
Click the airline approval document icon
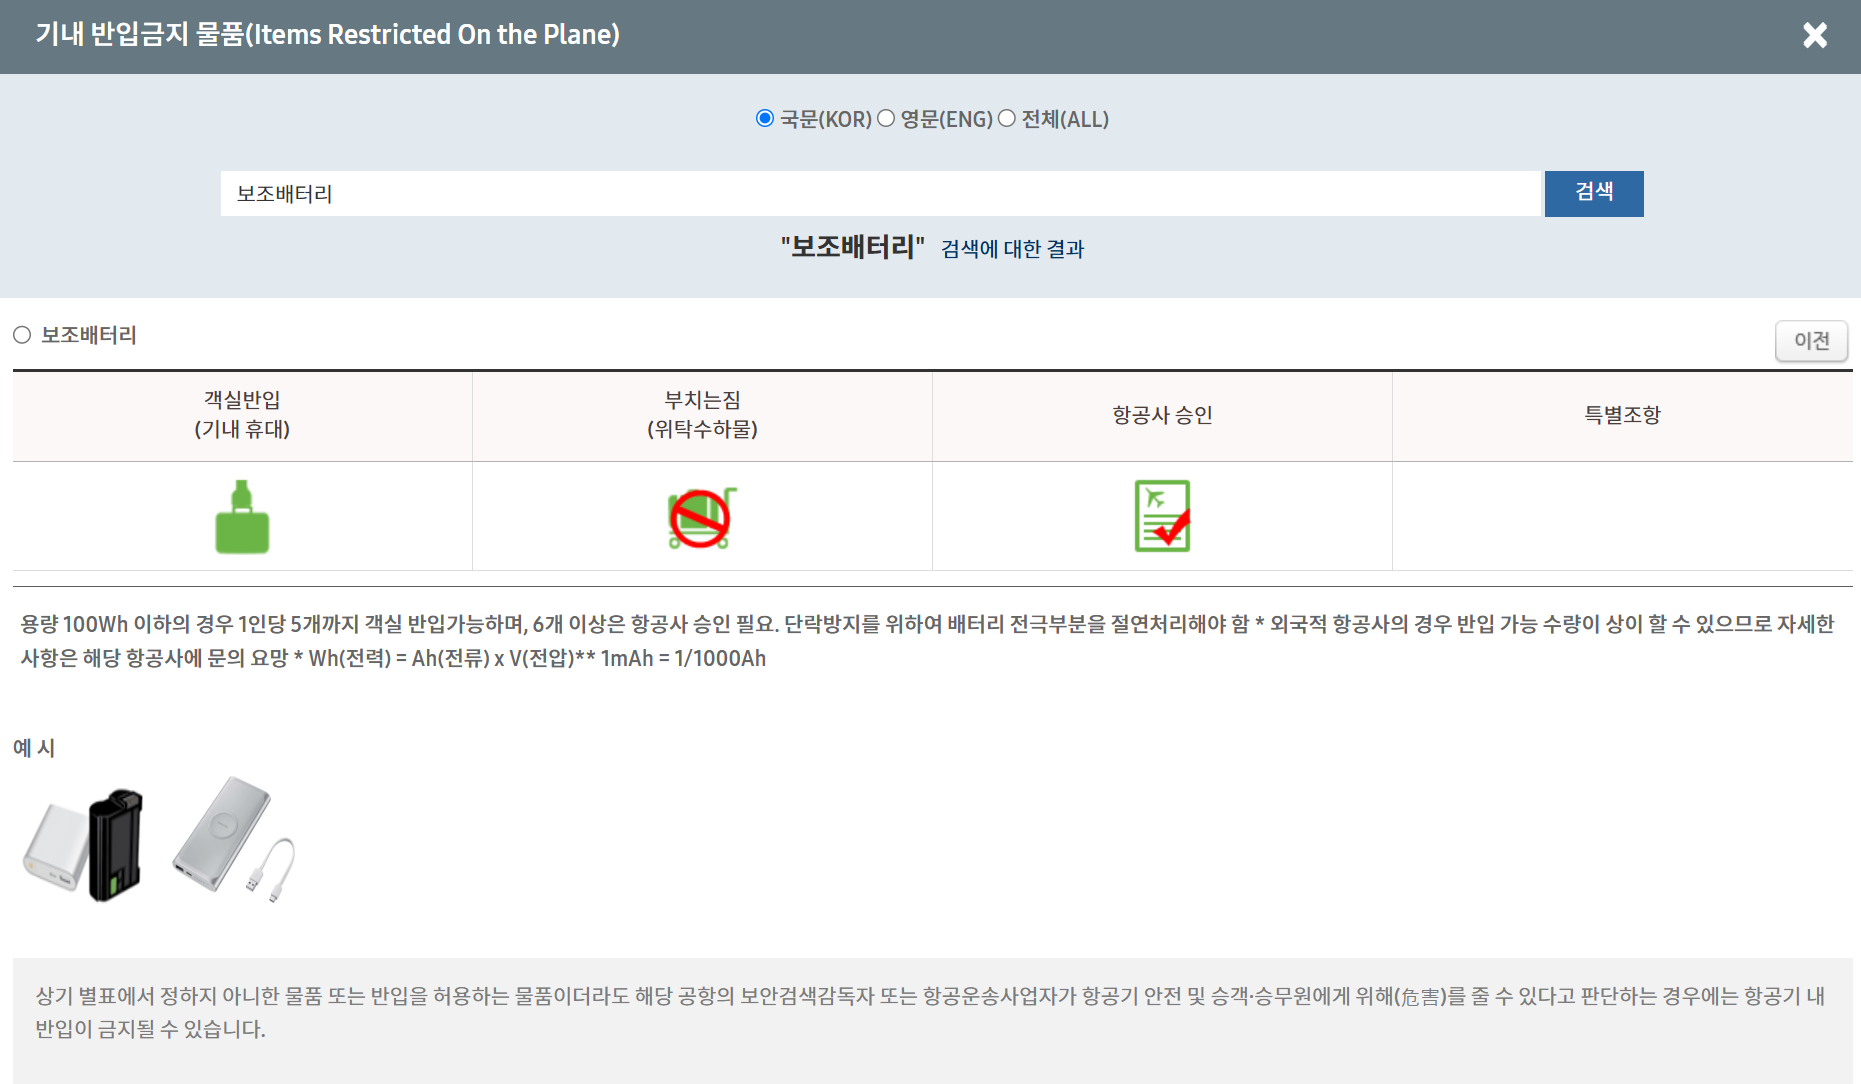(x=1162, y=516)
